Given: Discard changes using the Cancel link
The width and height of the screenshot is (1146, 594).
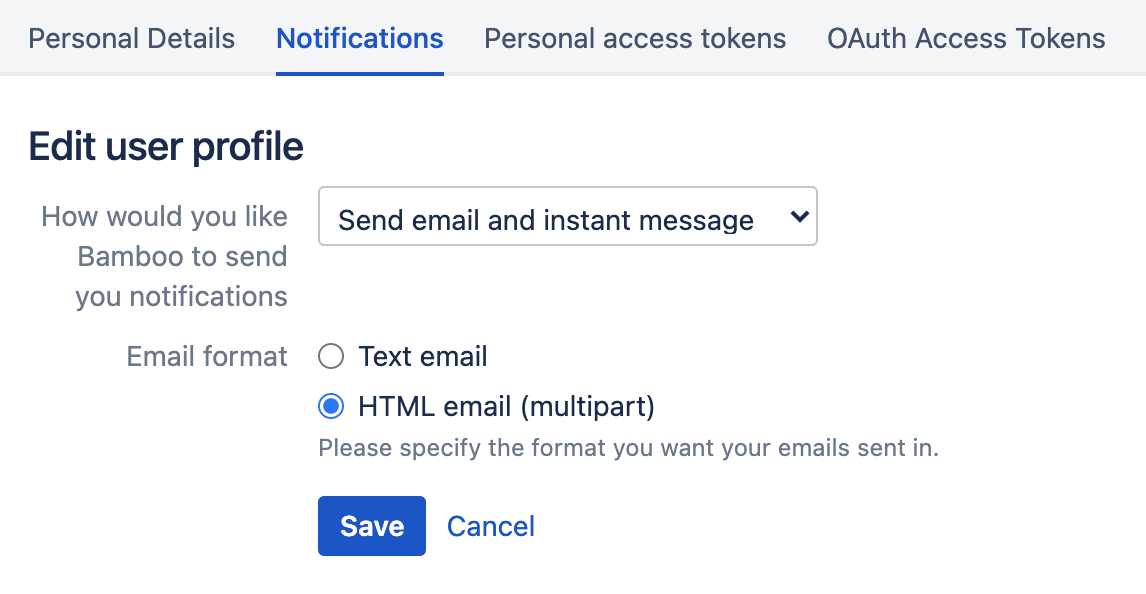Looking at the screenshot, I should [x=490, y=526].
